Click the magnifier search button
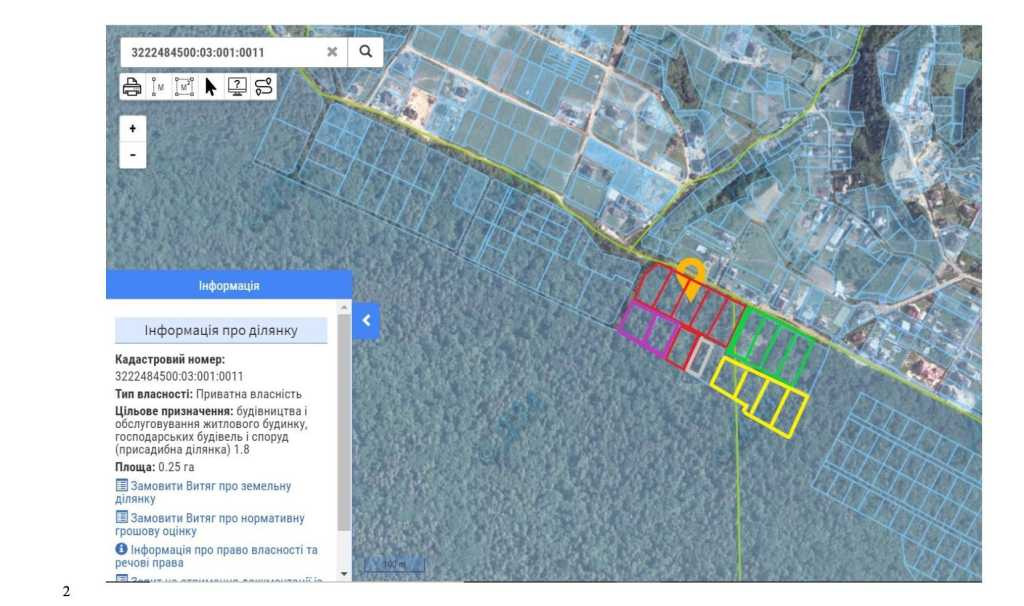 pos(366,51)
